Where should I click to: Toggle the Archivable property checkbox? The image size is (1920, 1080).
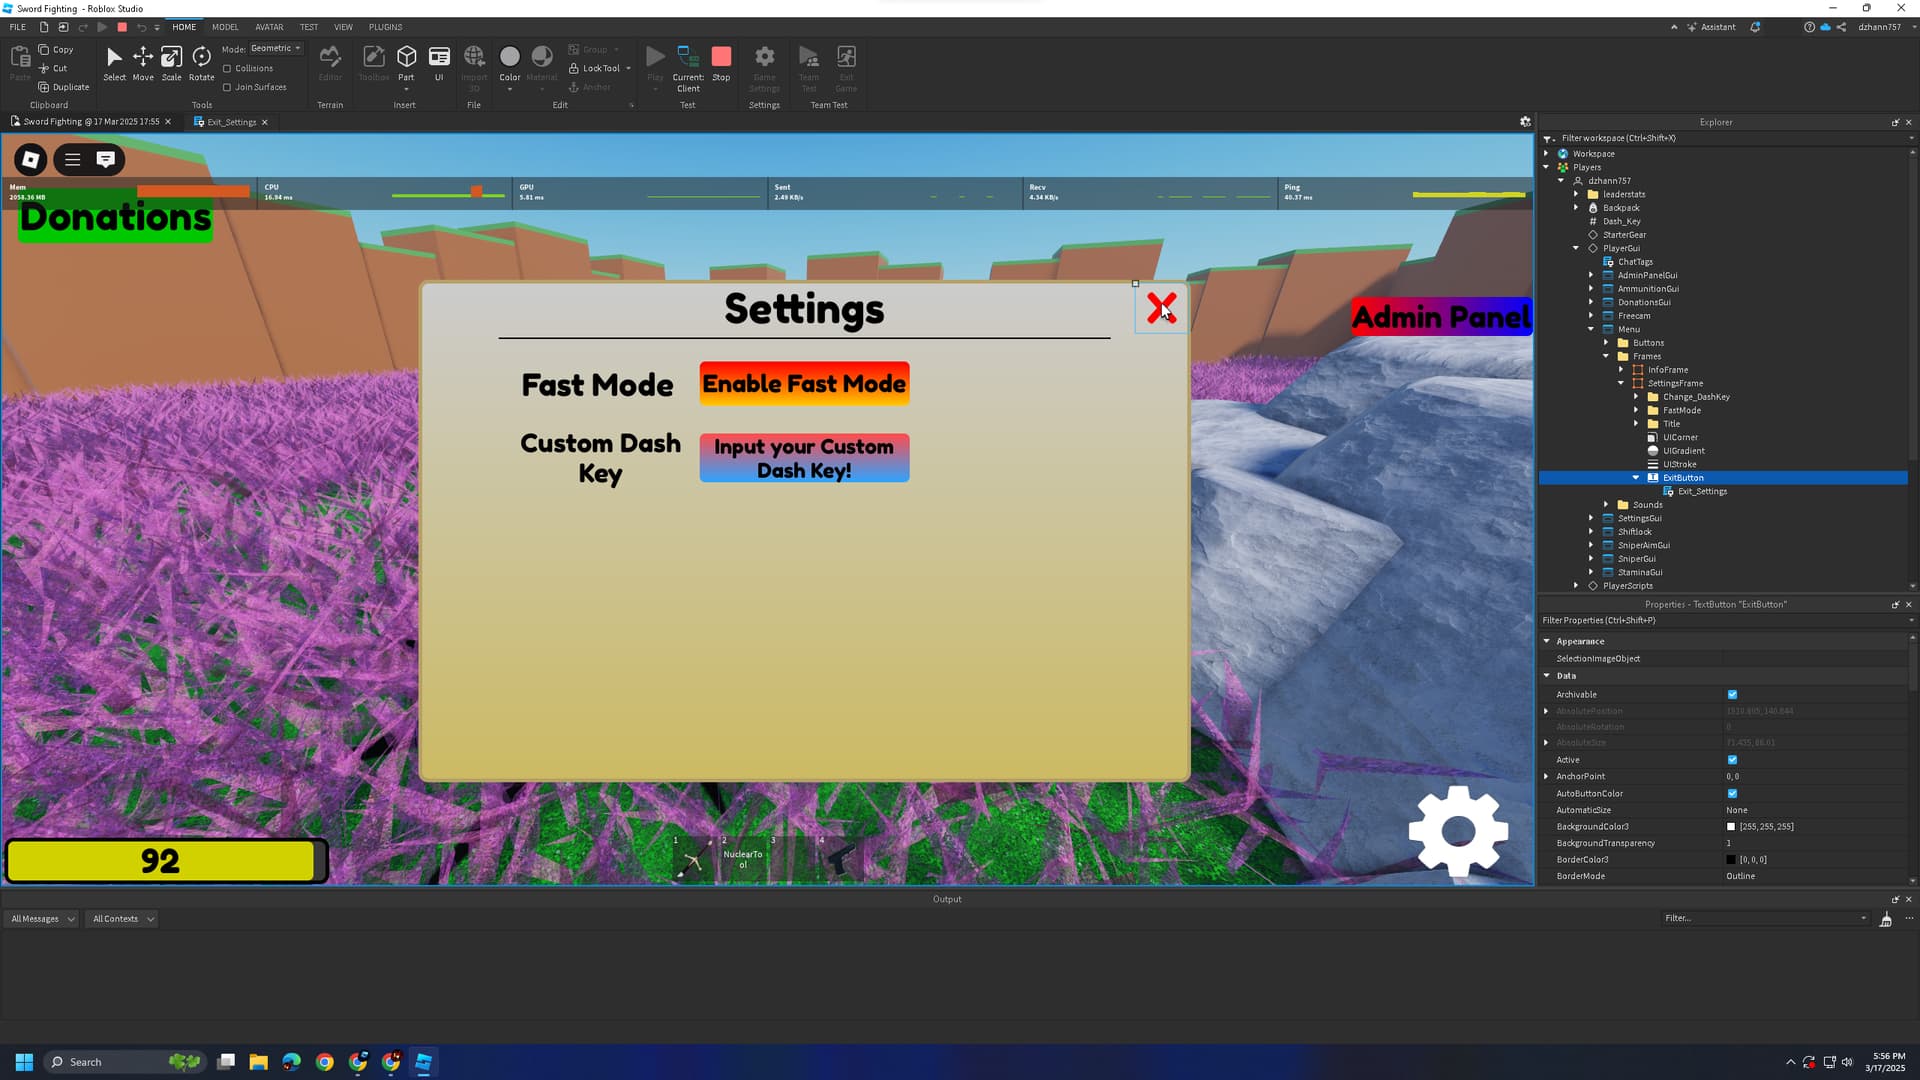tap(1732, 694)
